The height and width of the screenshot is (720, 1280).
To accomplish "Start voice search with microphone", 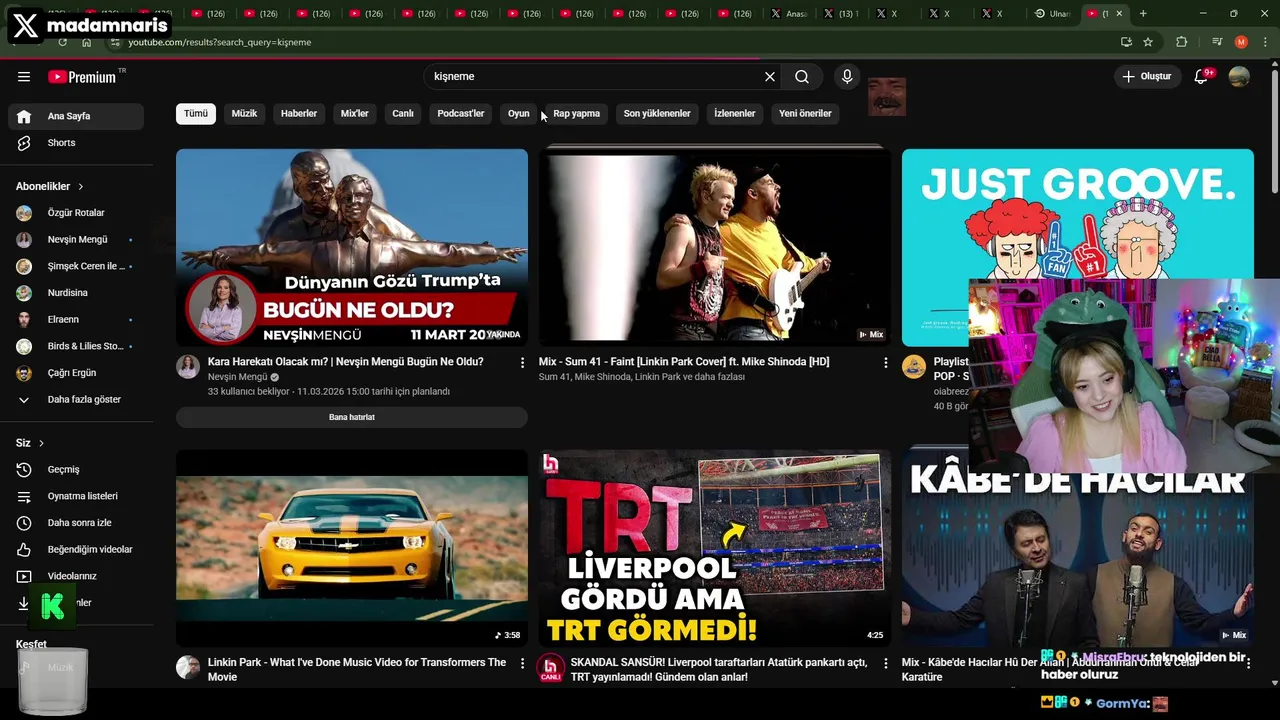I will [847, 76].
